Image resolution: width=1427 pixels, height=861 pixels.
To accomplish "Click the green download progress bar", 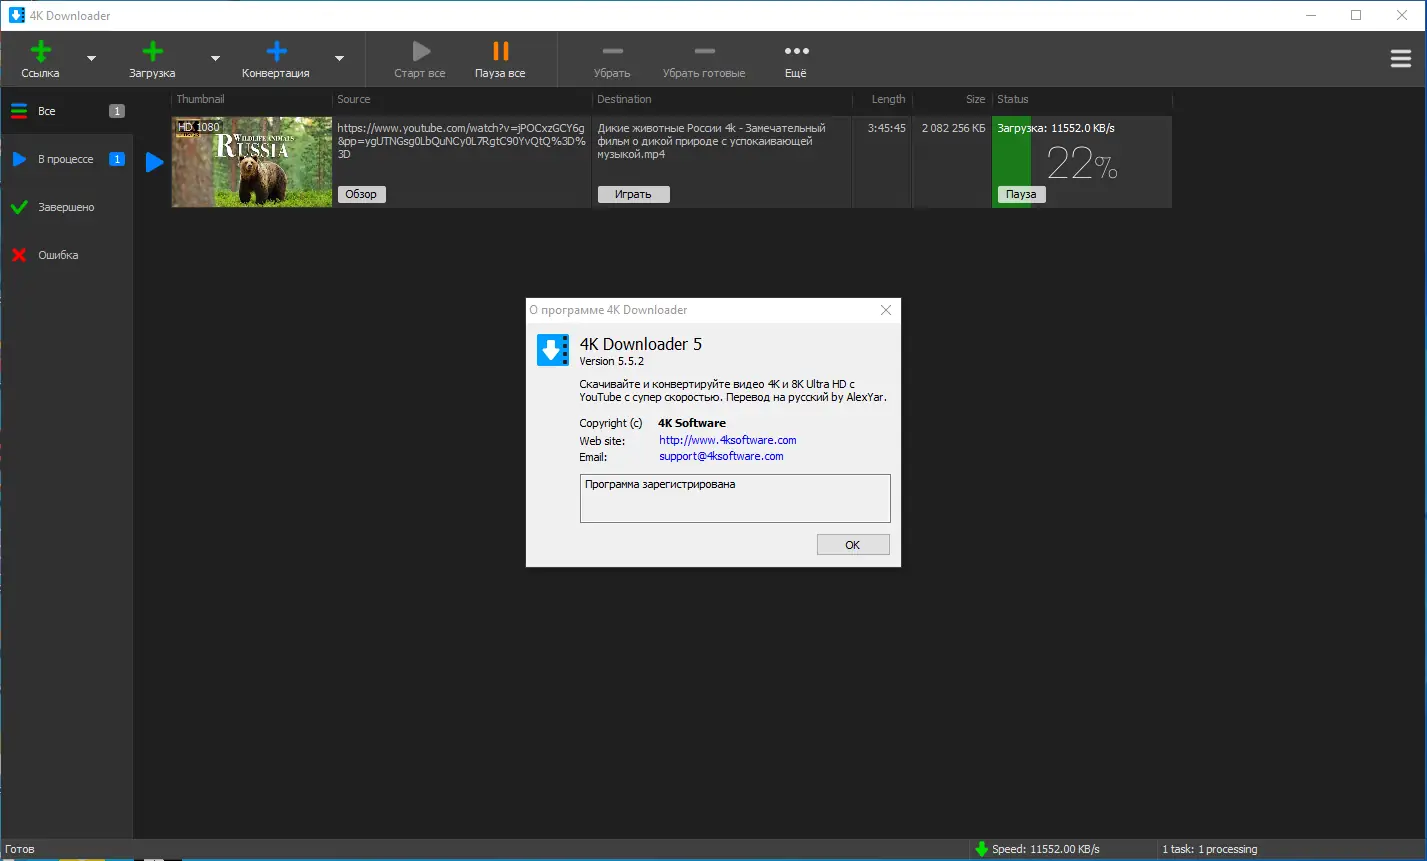I will pos(1011,160).
